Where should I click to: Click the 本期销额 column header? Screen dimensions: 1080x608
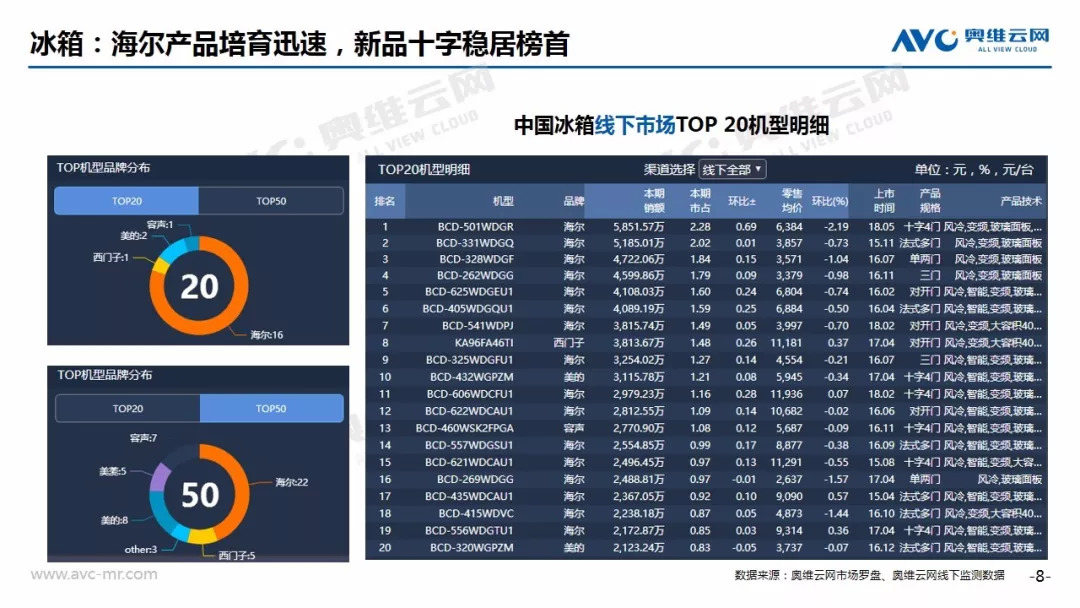[x=654, y=201]
